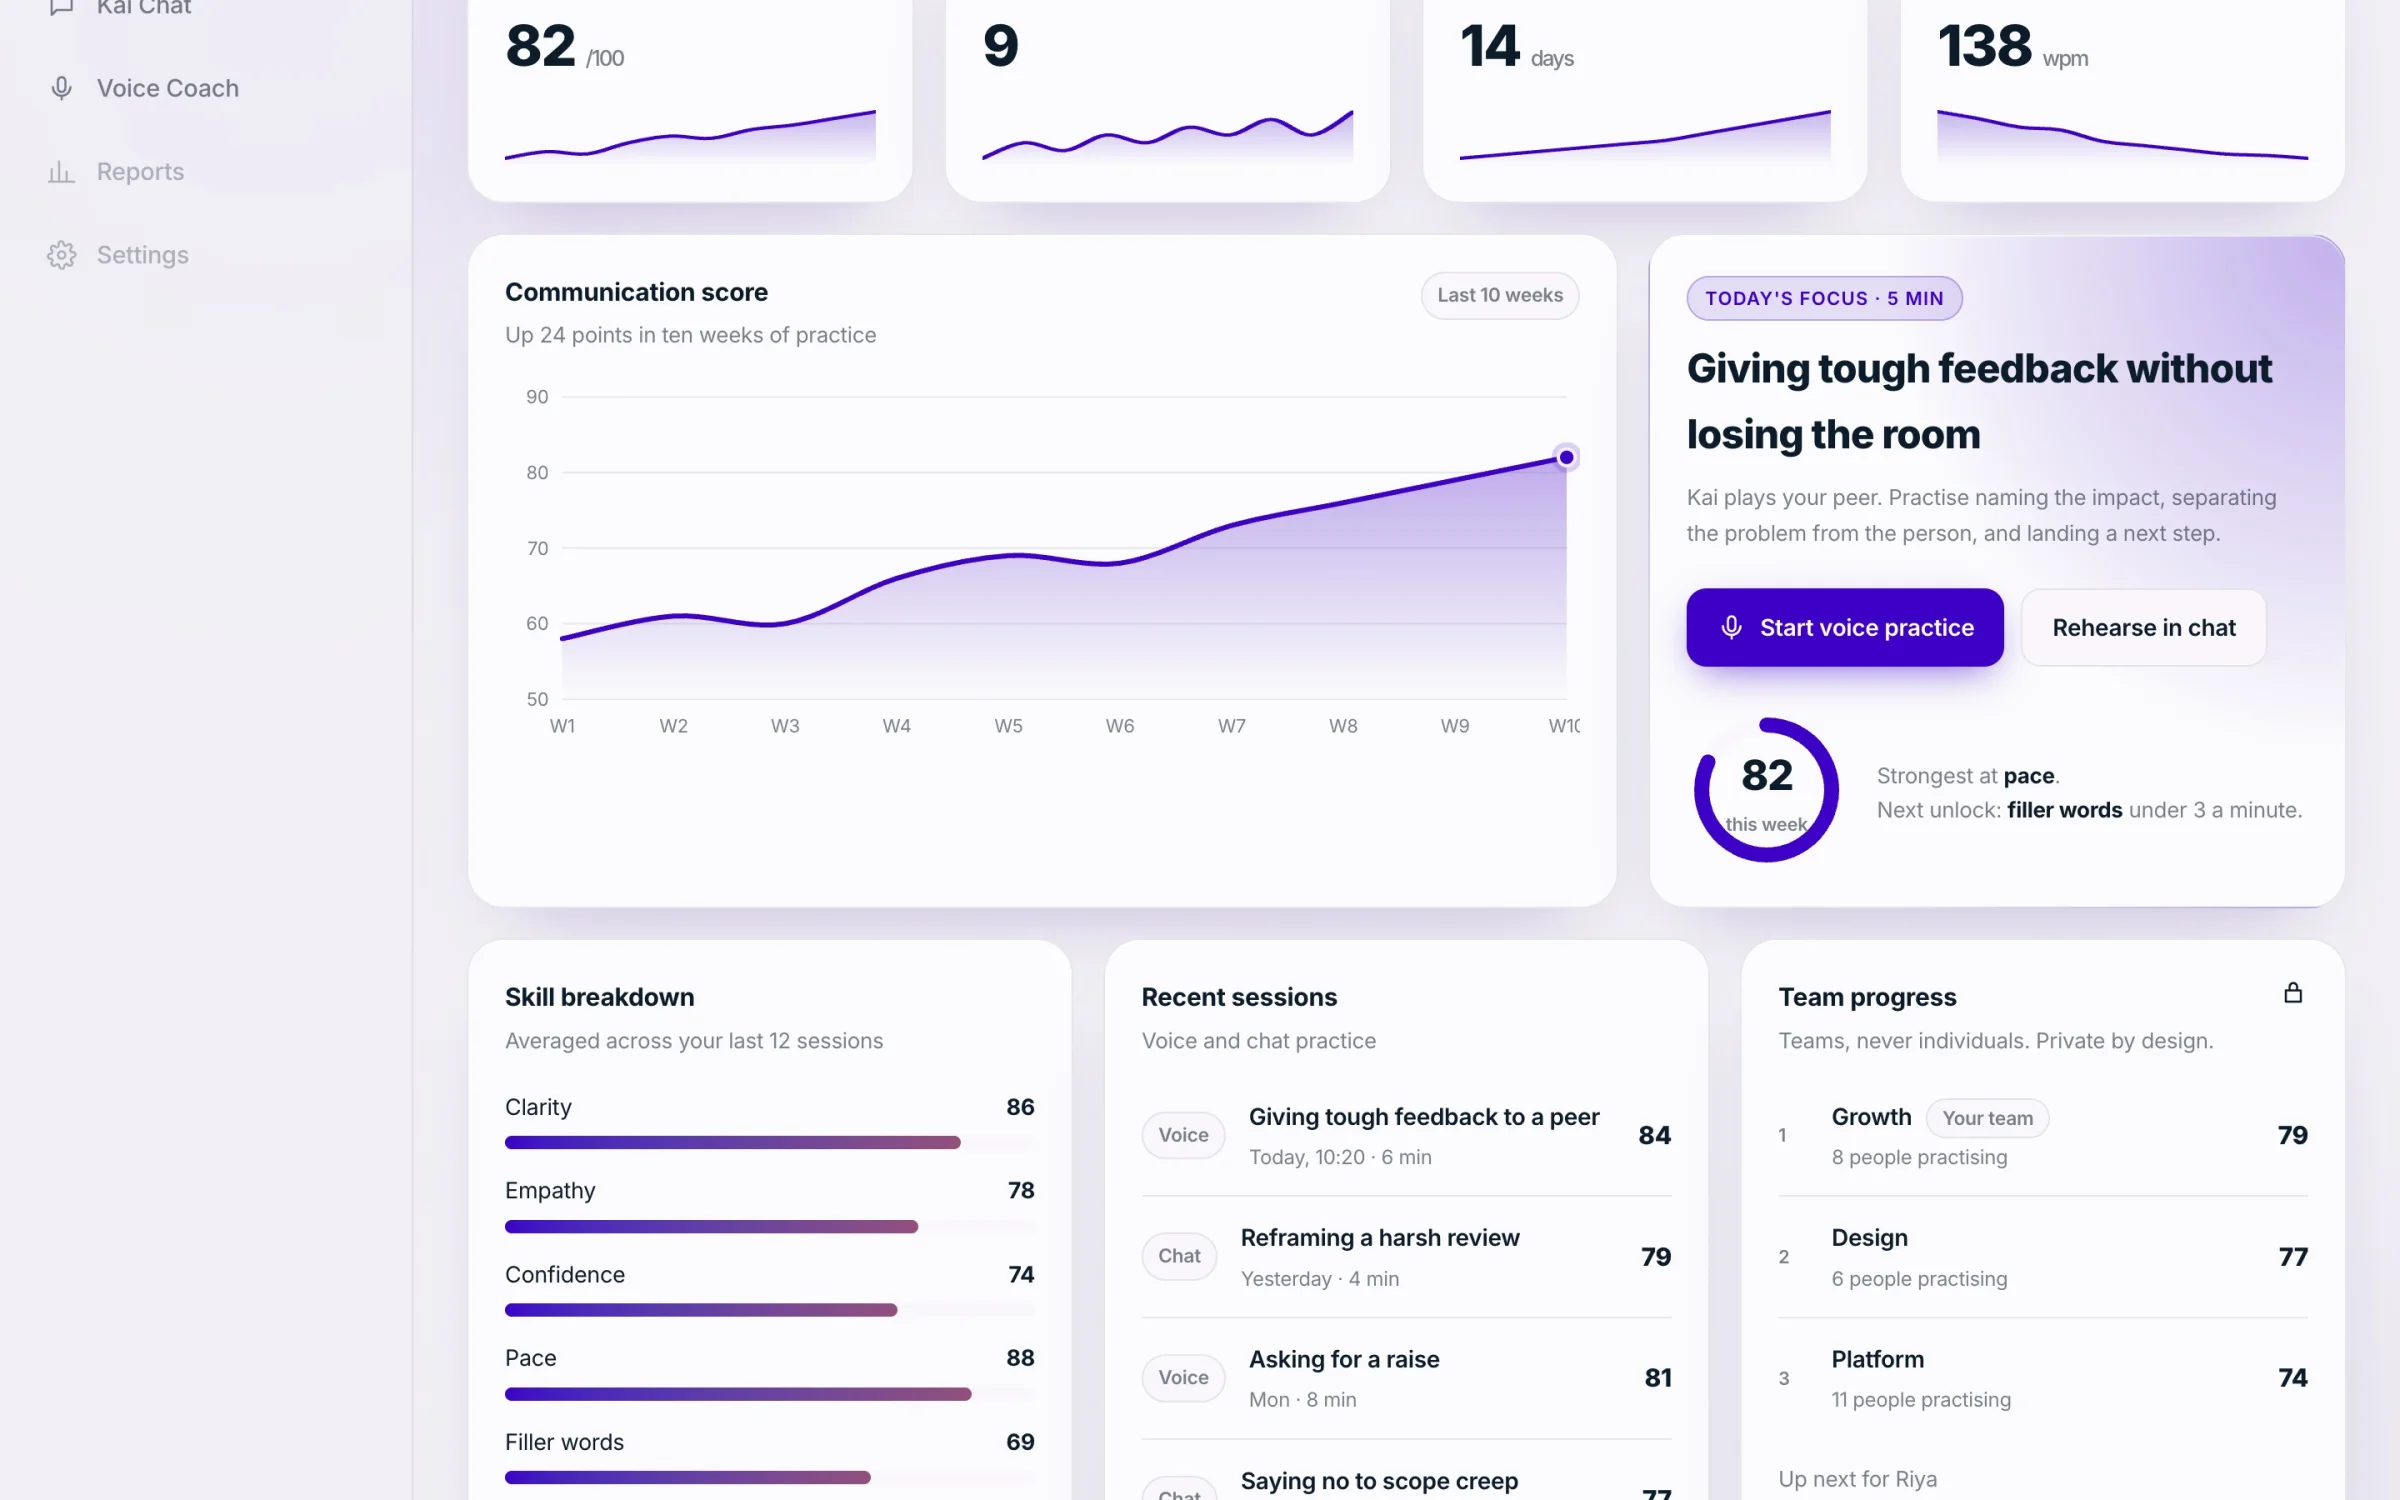Click the Pace skill progress bar

coord(770,1393)
